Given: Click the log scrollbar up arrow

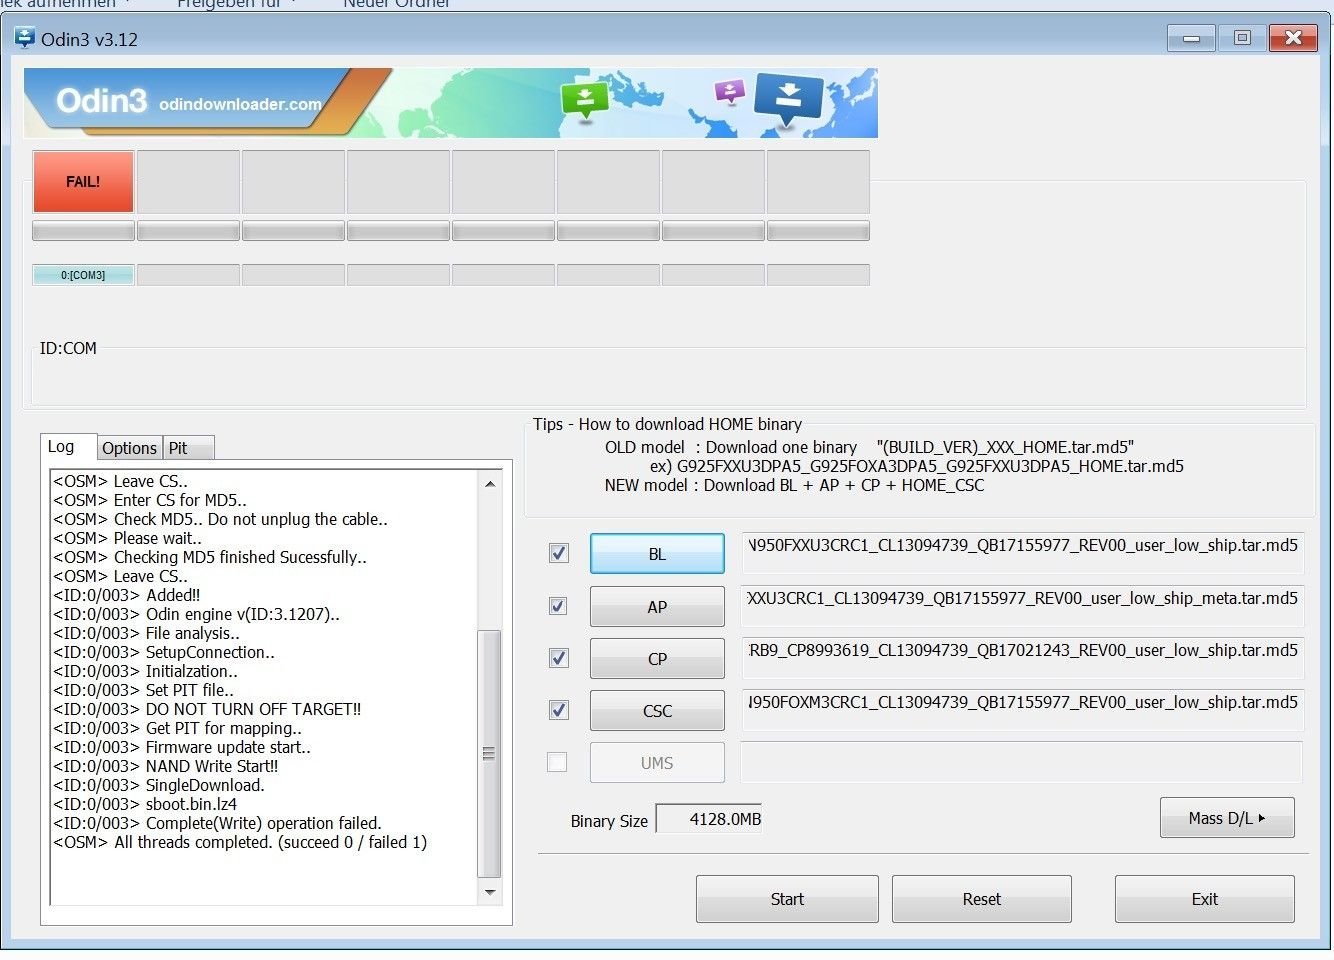Looking at the screenshot, I should click(490, 484).
